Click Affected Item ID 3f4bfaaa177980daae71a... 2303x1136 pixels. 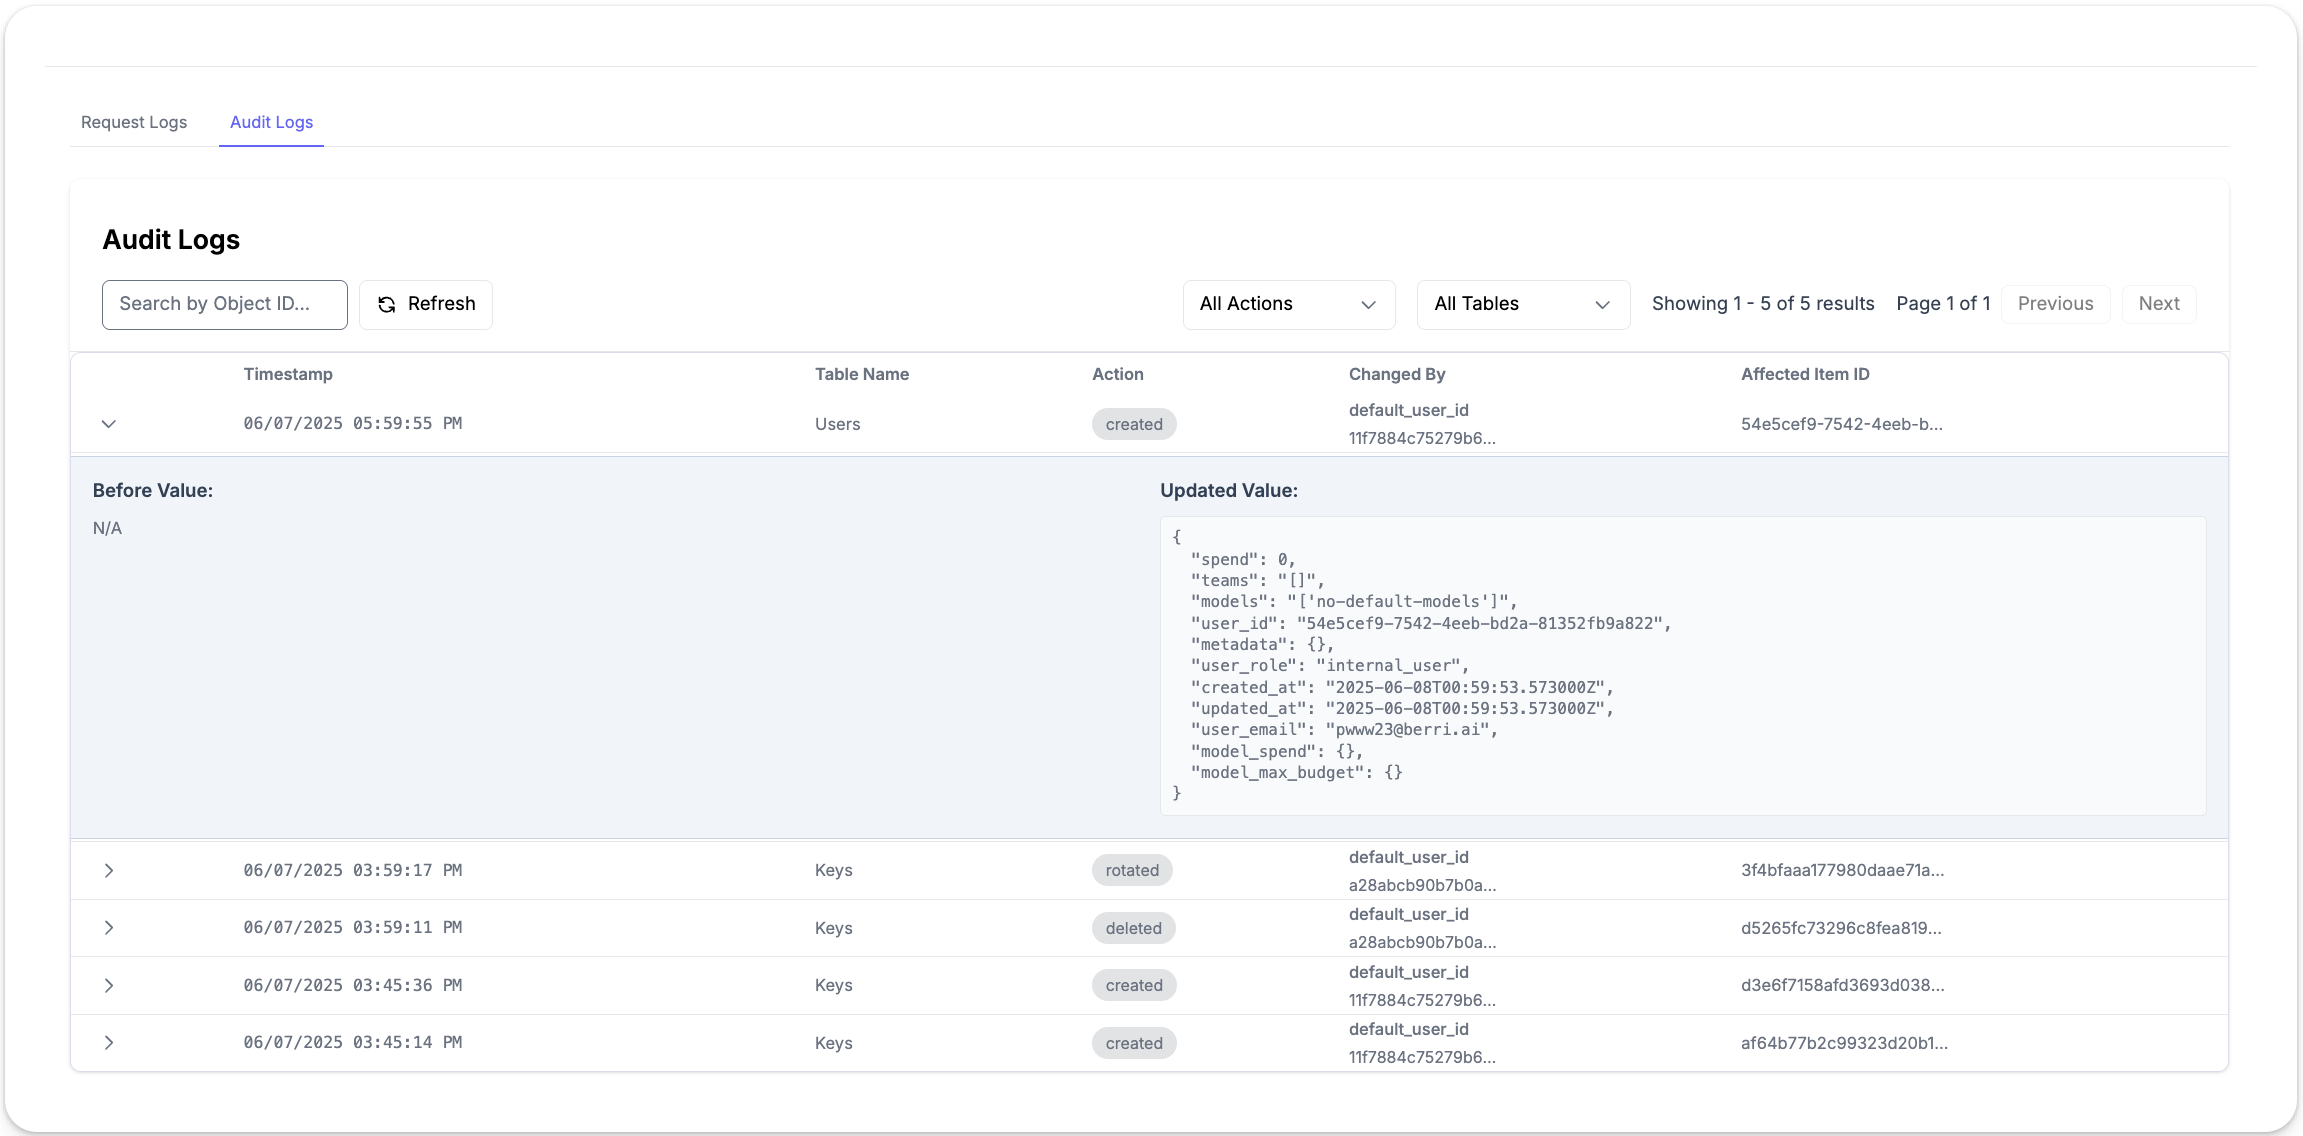click(x=1842, y=871)
